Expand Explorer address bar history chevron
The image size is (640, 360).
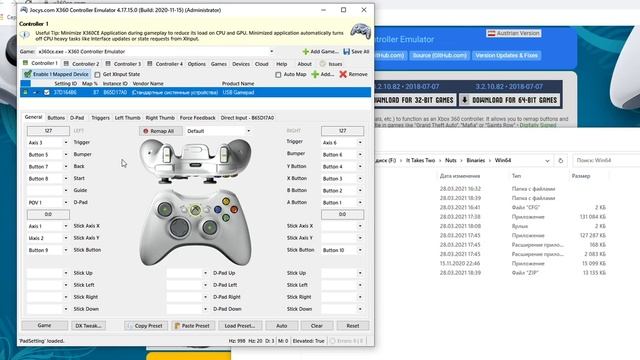(547, 161)
